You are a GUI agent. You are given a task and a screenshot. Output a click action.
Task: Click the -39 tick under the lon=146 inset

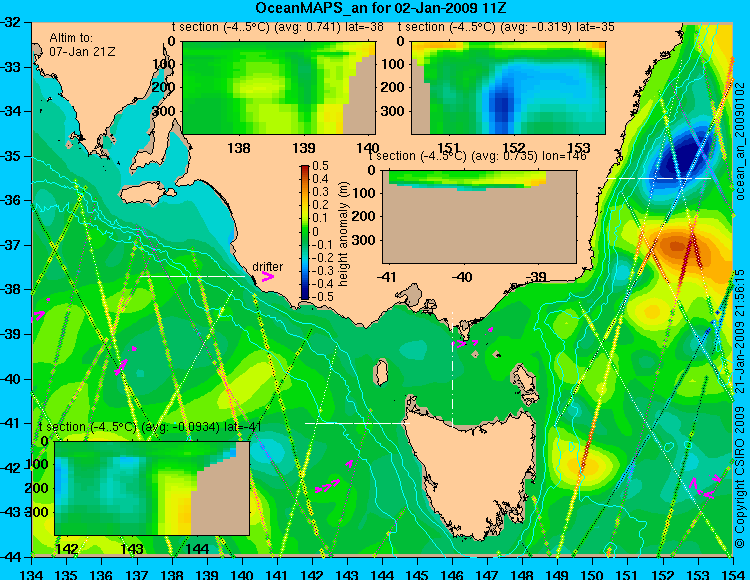tap(536, 277)
